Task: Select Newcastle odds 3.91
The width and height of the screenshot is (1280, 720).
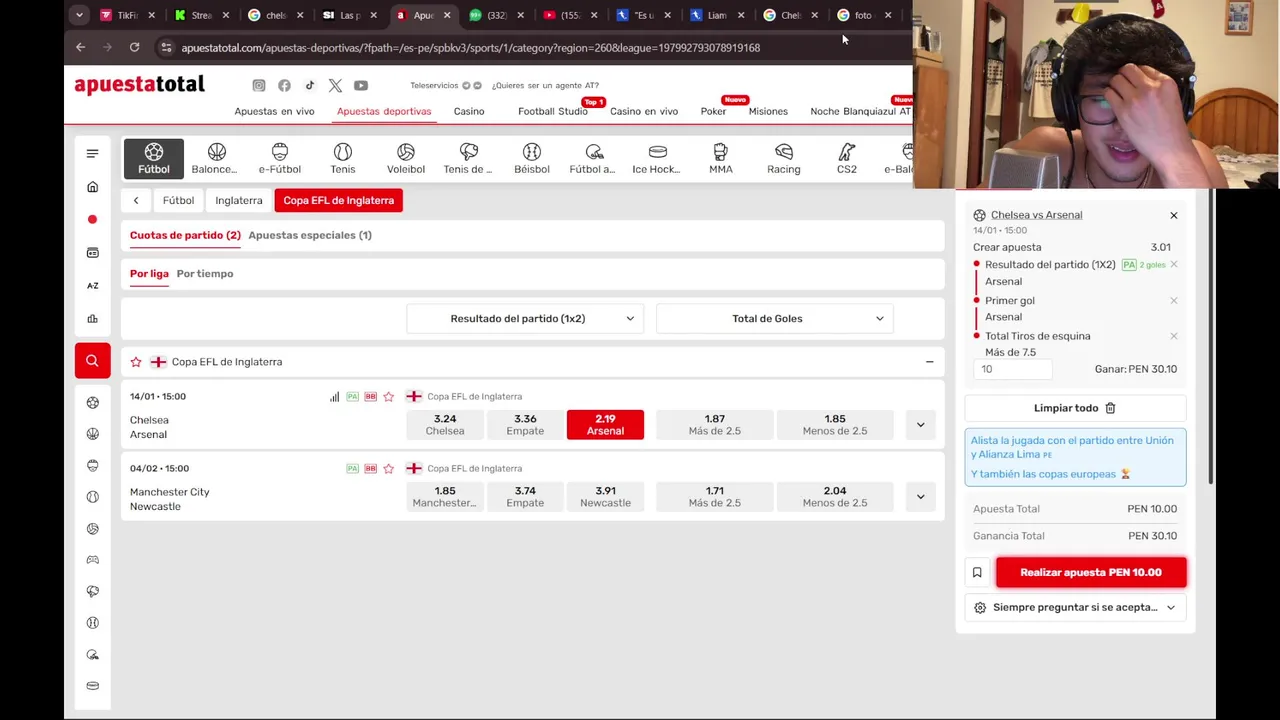Action: [605, 497]
